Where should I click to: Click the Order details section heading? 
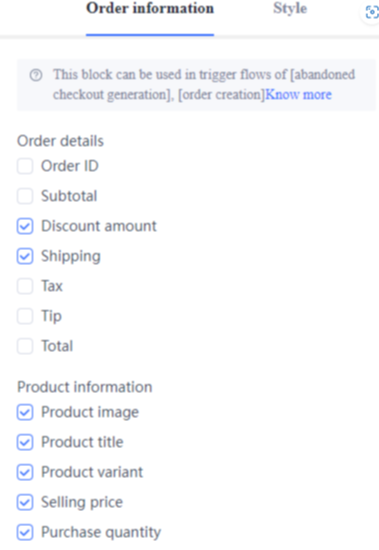[60, 141]
